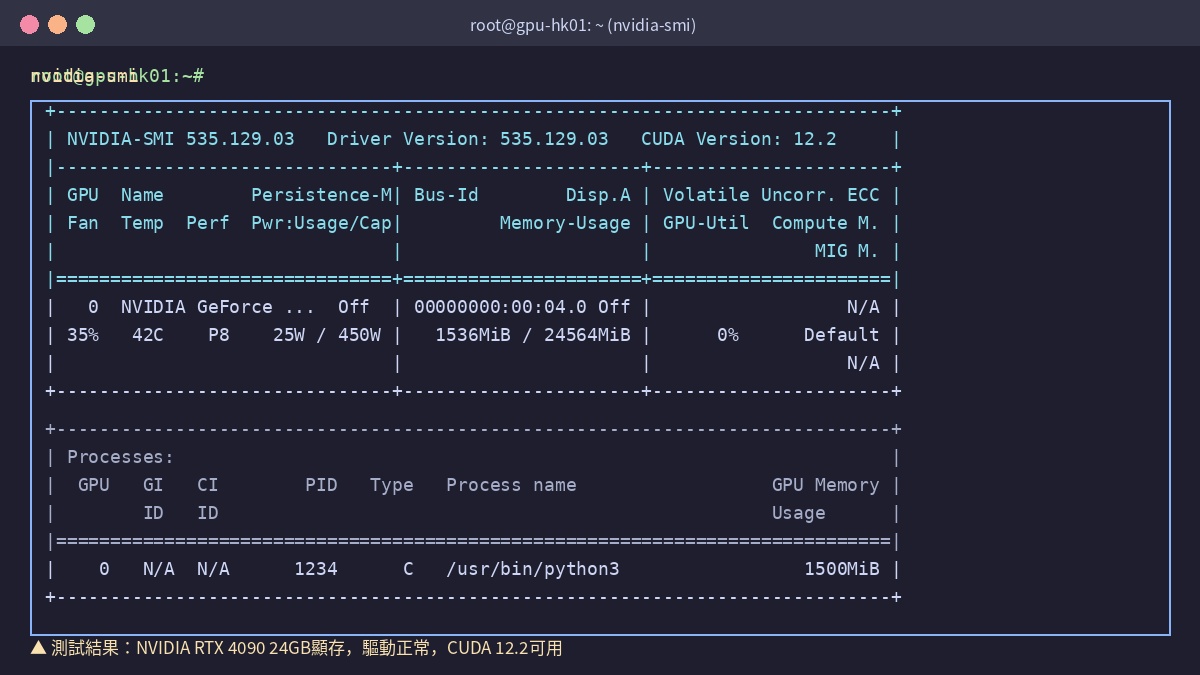1200x675 pixels.
Task: Click the 'MIG M.' header
Action: (847, 251)
